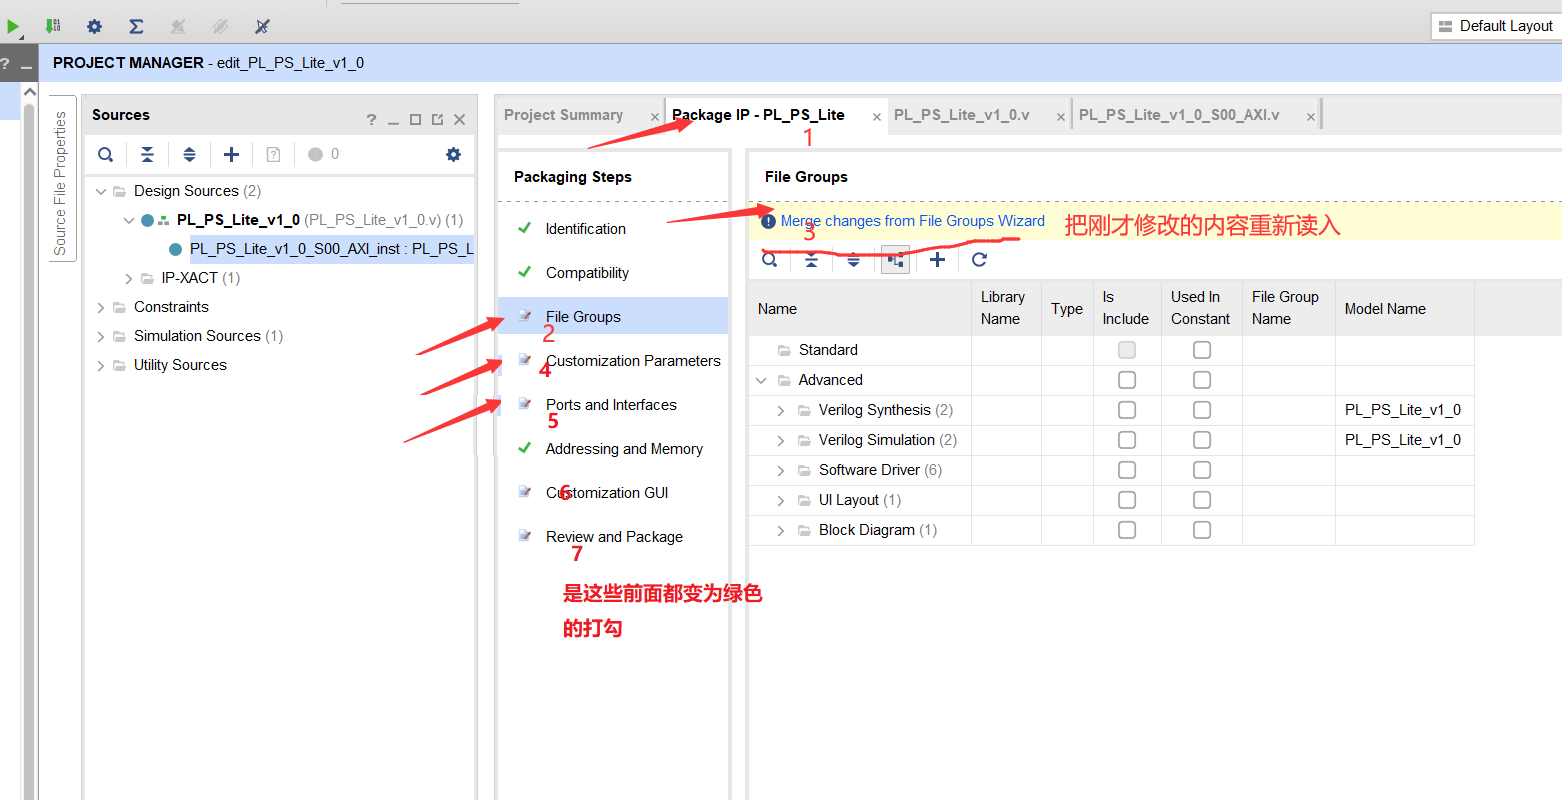Add a file group with the plus icon
The image size is (1562, 800).
[x=937, y=260]
